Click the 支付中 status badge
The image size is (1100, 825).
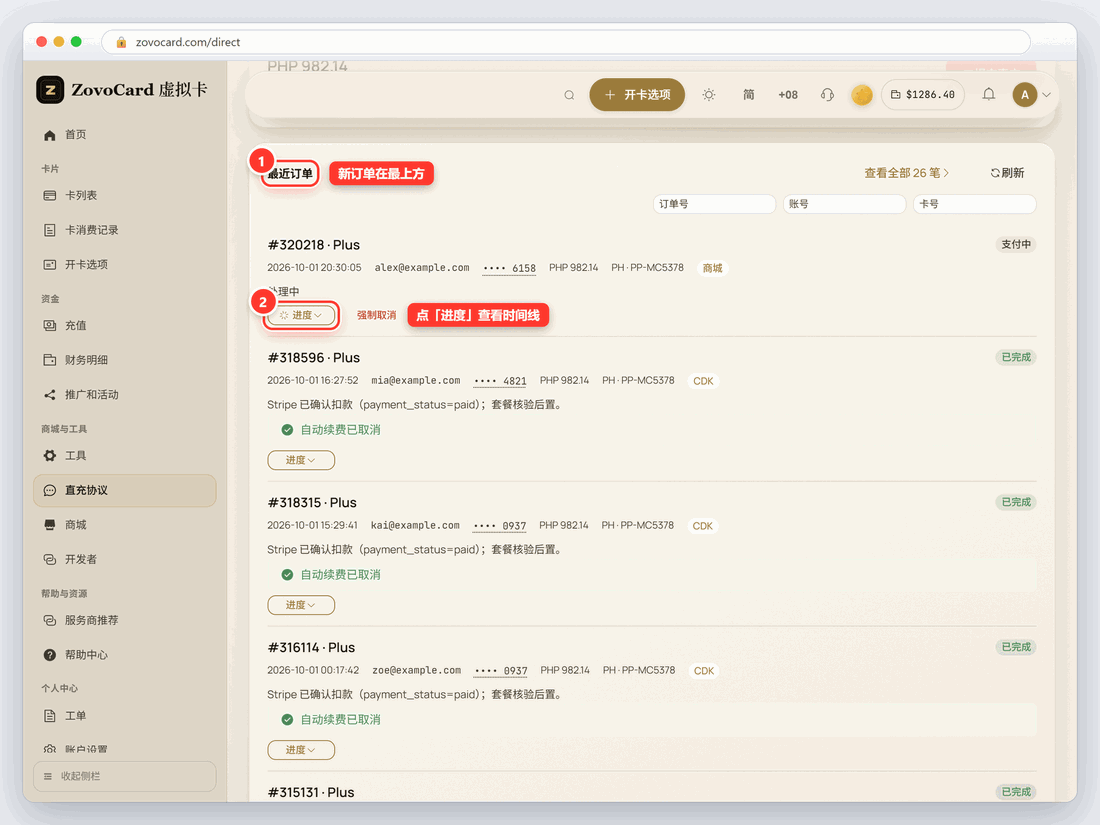(1016, 244)
